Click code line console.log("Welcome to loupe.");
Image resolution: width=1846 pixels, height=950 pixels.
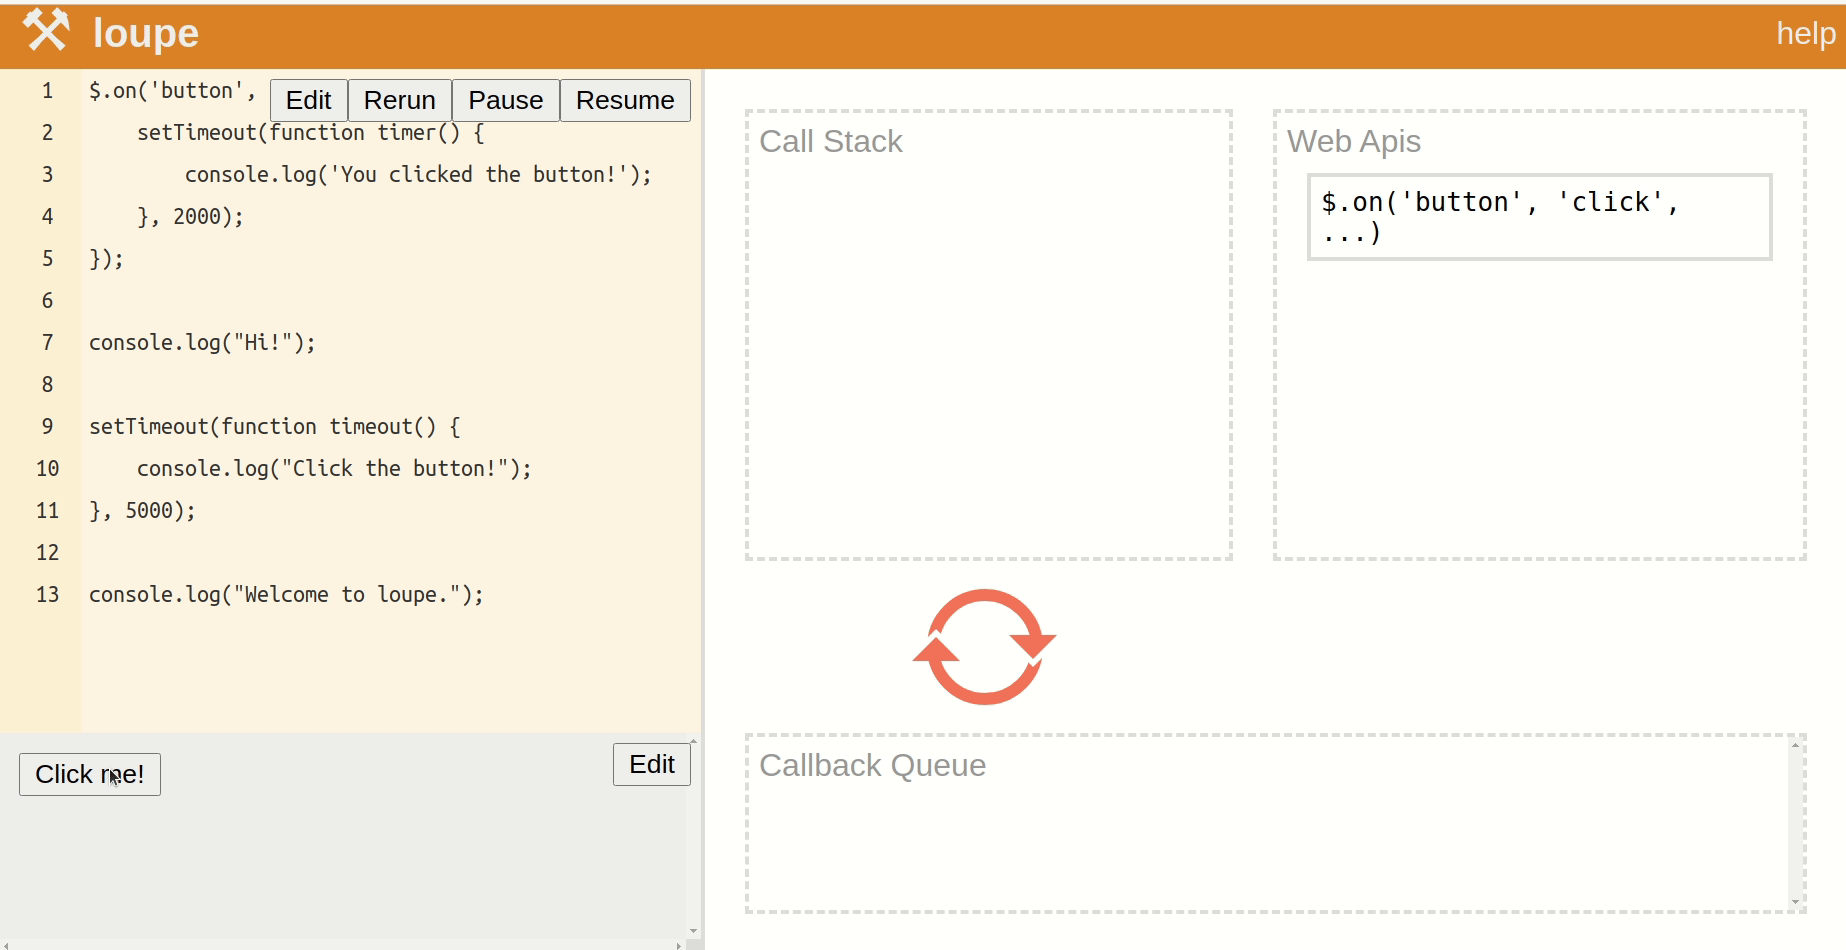click(286, 594)
